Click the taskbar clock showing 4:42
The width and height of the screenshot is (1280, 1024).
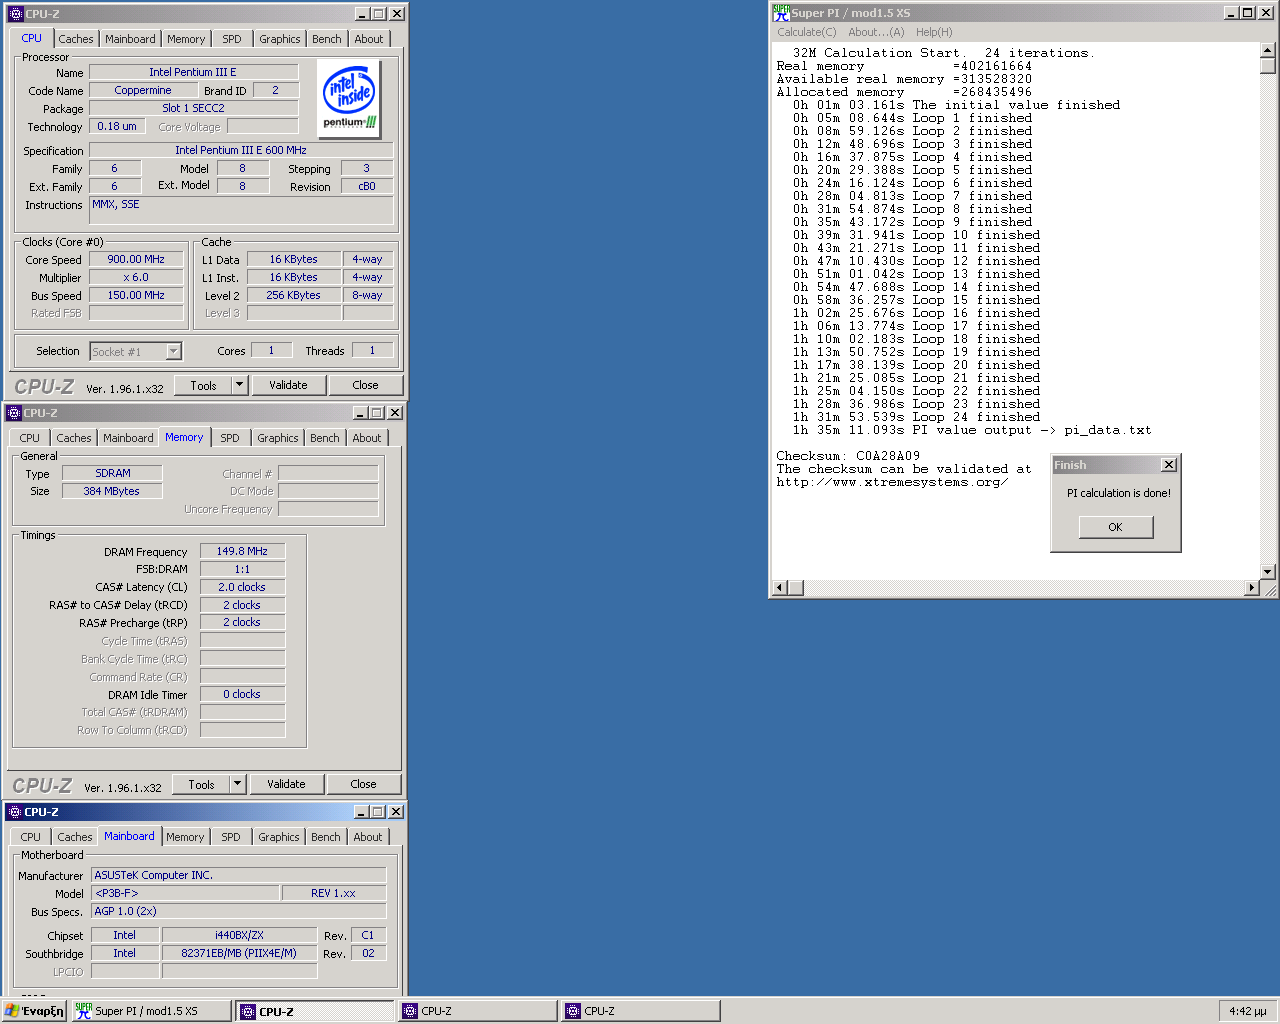[x=1247, y=1011]
